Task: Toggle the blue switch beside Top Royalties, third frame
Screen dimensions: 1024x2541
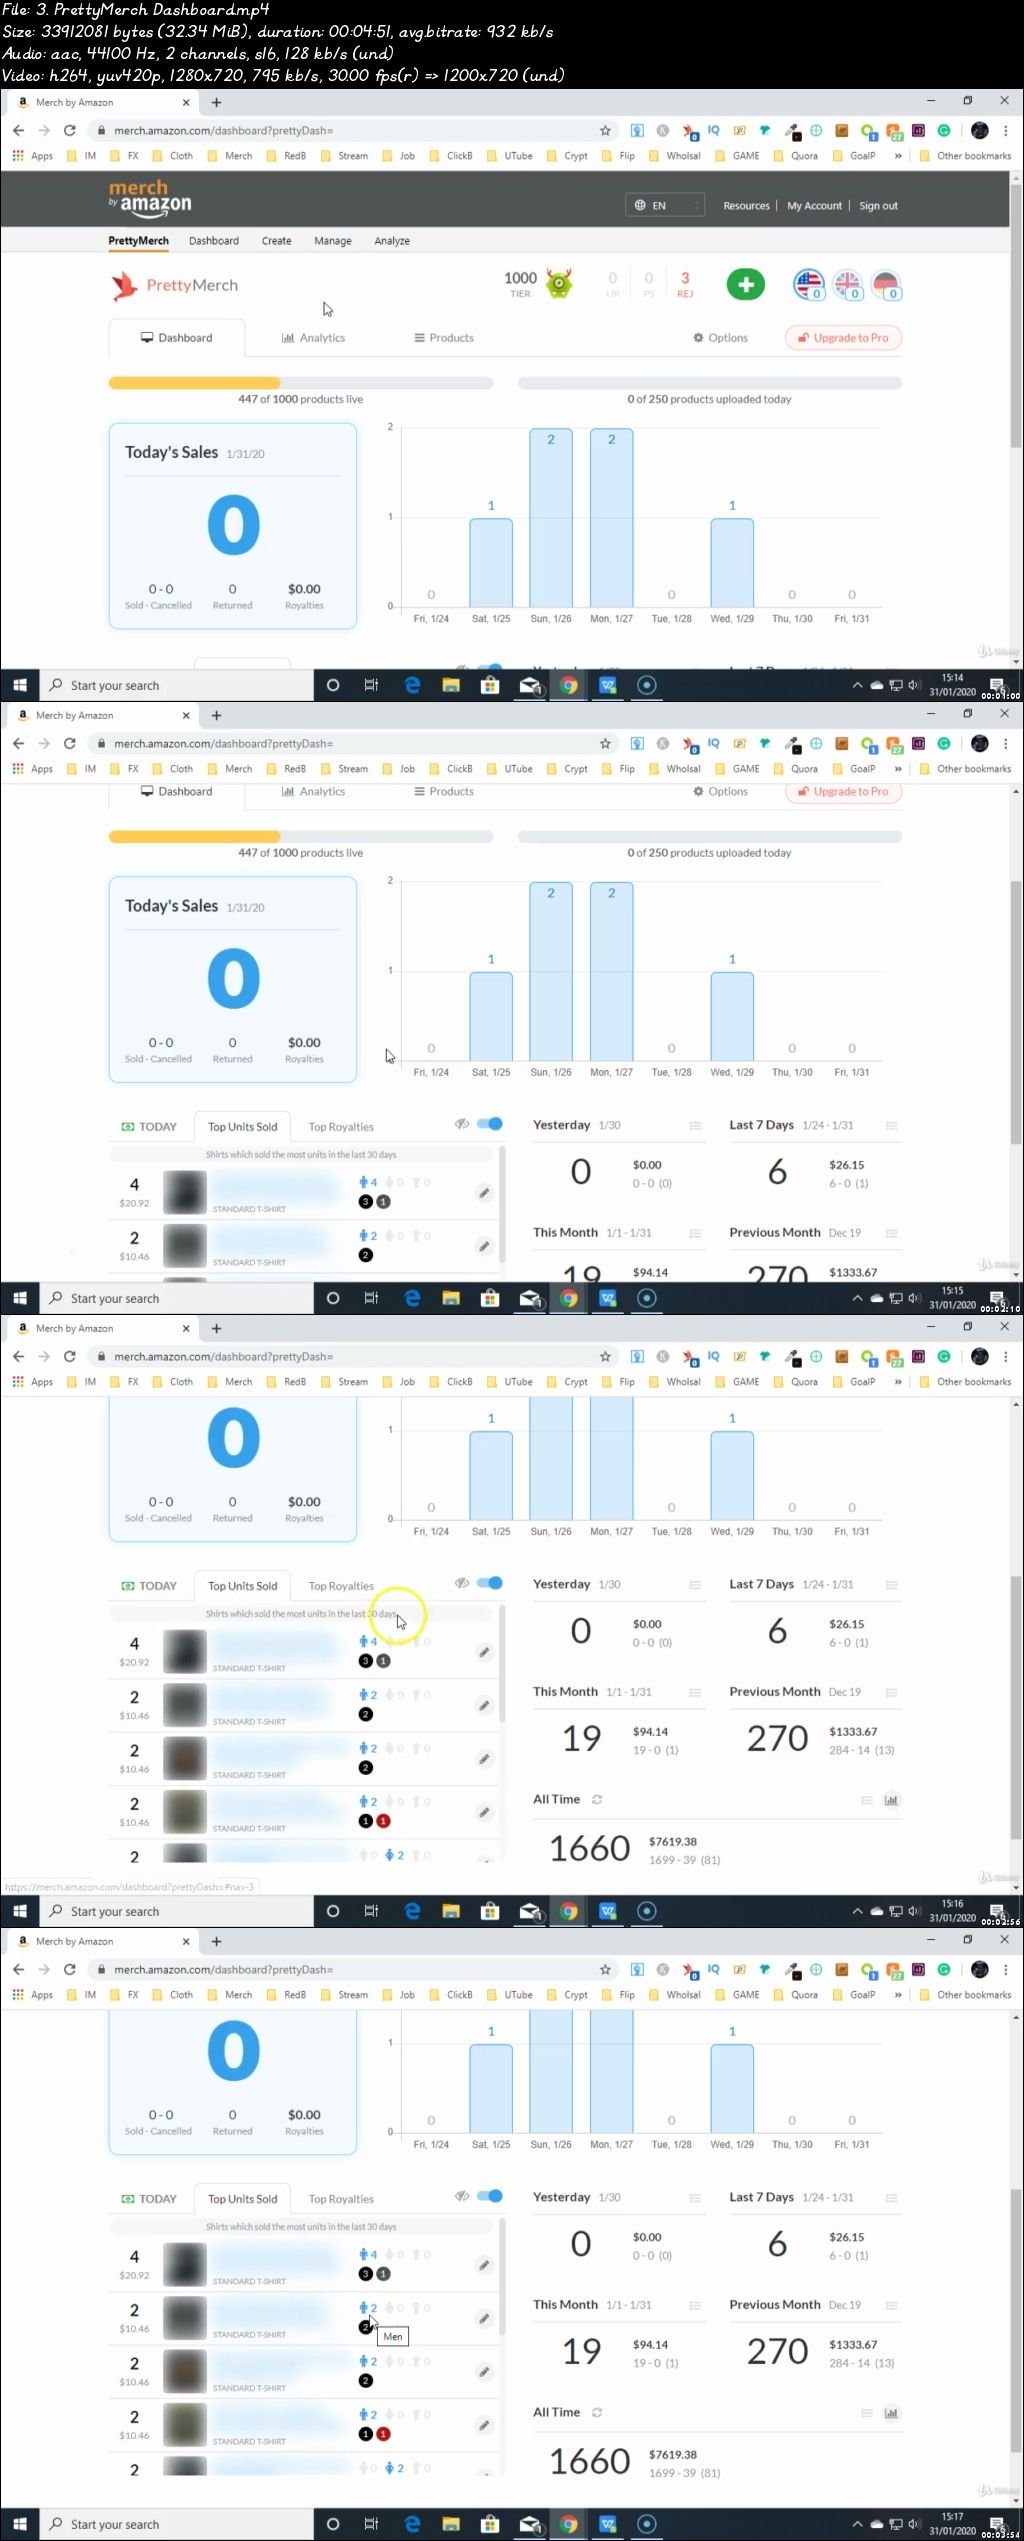Action: click(490, 1583)
